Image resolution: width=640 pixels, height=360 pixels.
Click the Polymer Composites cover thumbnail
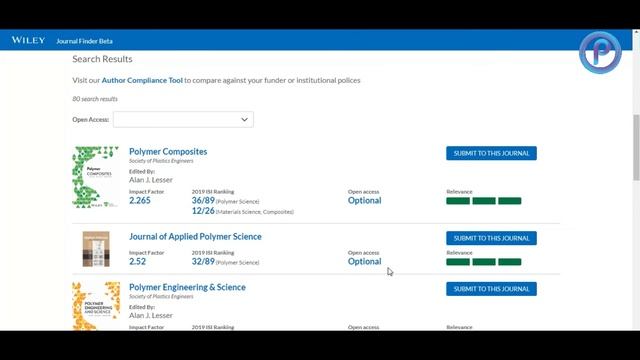96,177
